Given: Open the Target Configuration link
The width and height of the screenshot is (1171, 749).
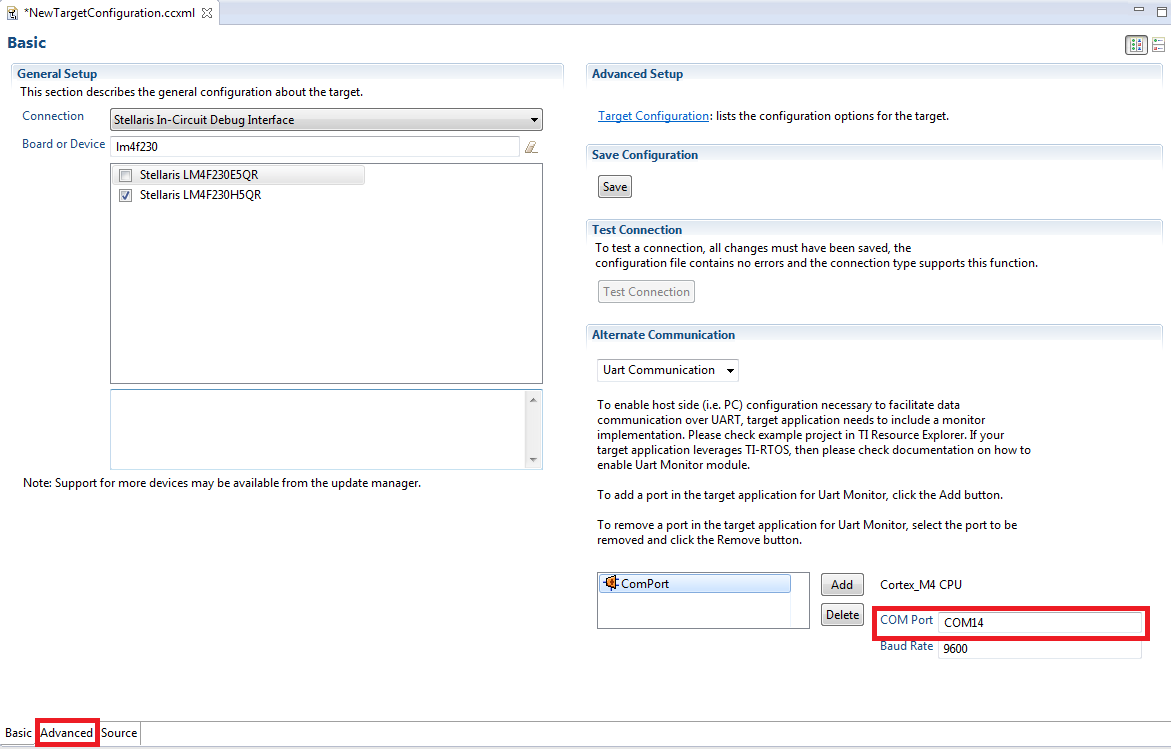Looking at the screenshot, I should [653, 116].
